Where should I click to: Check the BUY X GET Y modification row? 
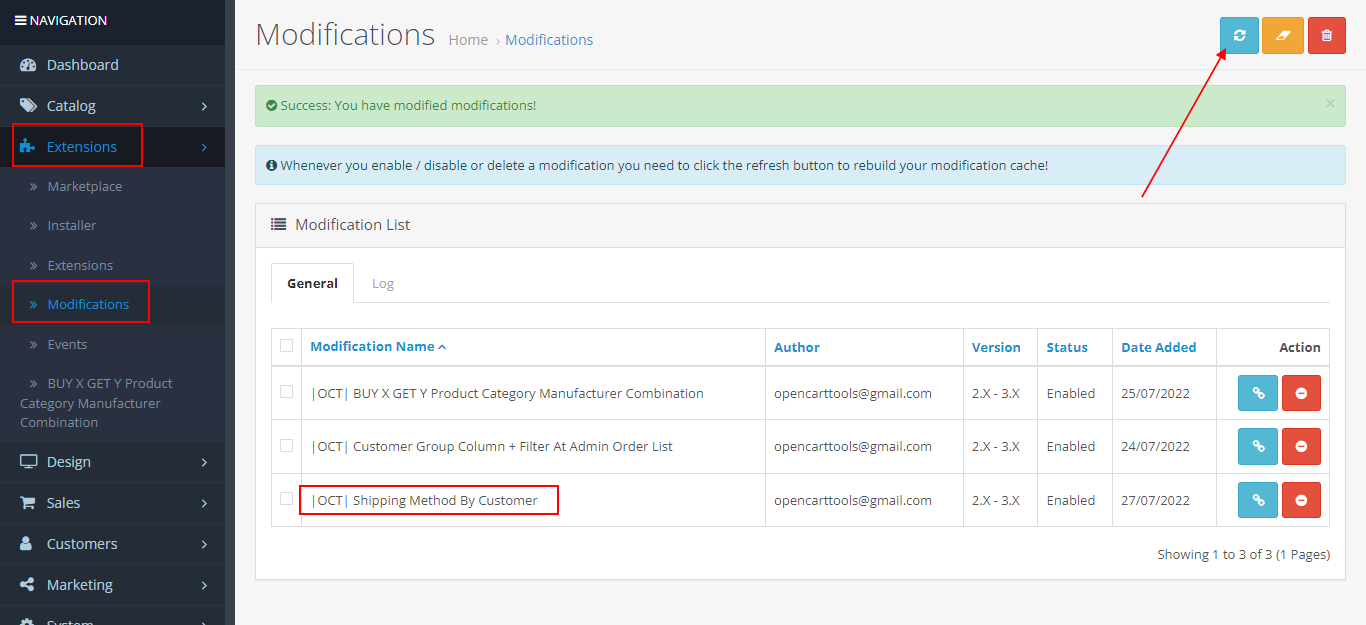pos(287,393)
